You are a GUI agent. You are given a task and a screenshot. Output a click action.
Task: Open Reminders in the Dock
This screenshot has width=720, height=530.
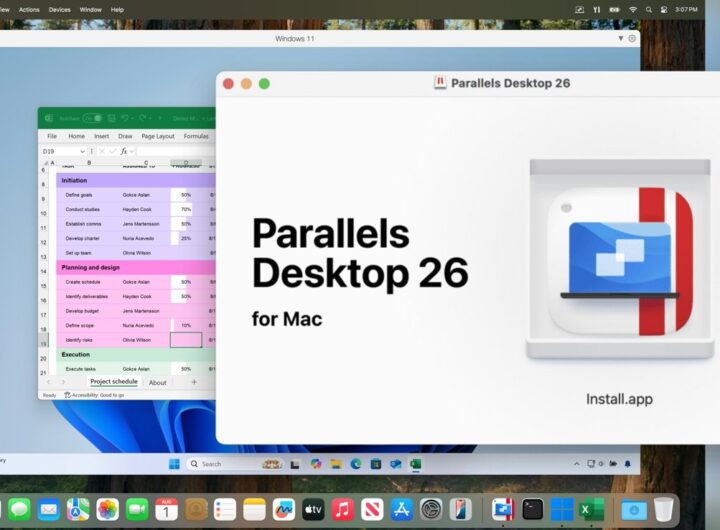225,509
